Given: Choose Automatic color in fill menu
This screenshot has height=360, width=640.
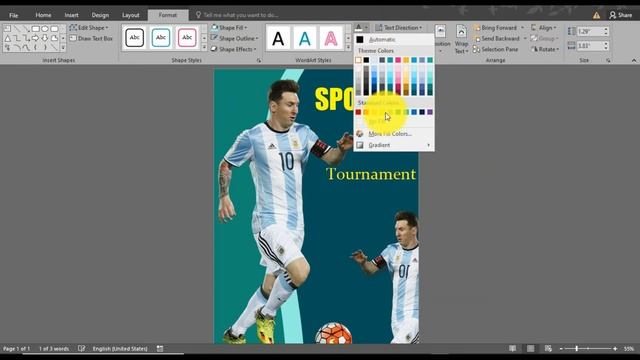Looking at the screenshot, I should tap(393, 40).
